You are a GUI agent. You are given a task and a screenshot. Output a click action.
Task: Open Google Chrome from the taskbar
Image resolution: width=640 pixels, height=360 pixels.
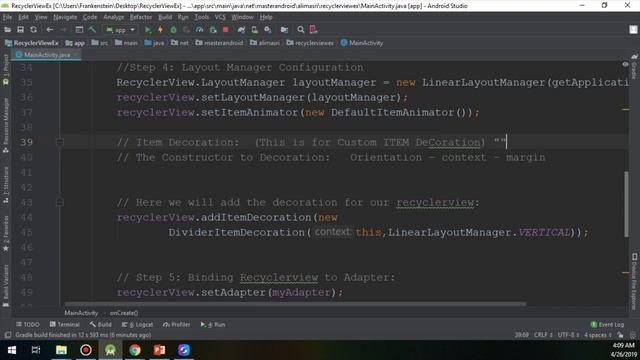pyautogui.click(x=135, y=350)
